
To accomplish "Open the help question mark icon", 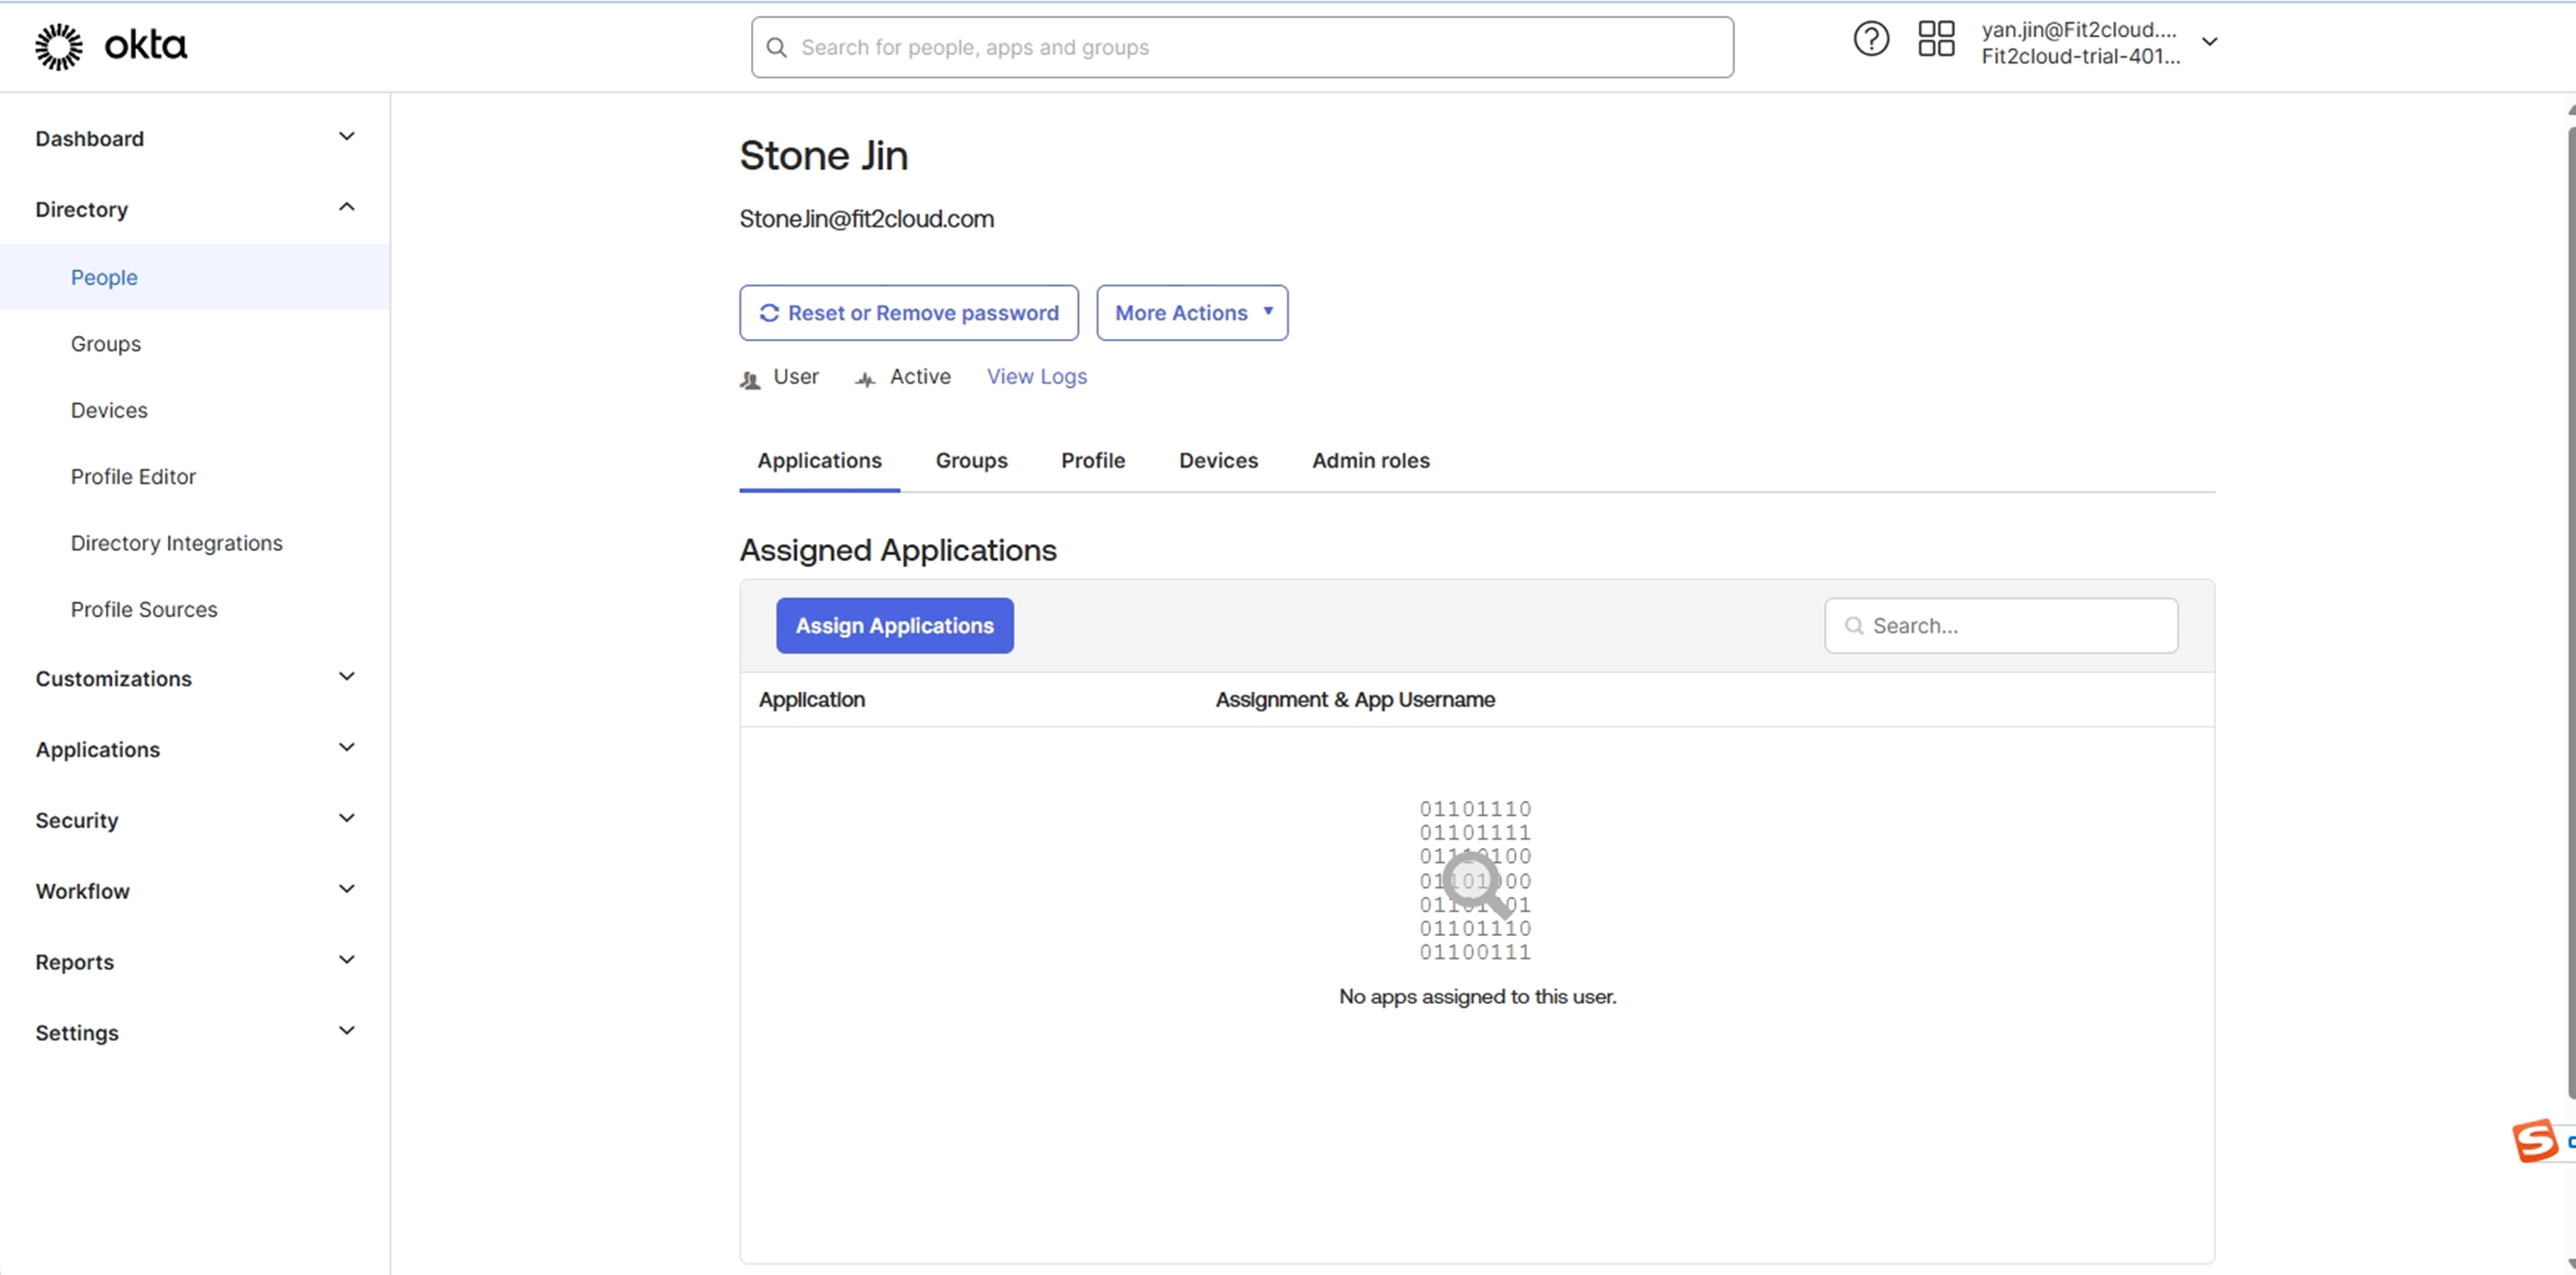I will [x=1870, y=40].
